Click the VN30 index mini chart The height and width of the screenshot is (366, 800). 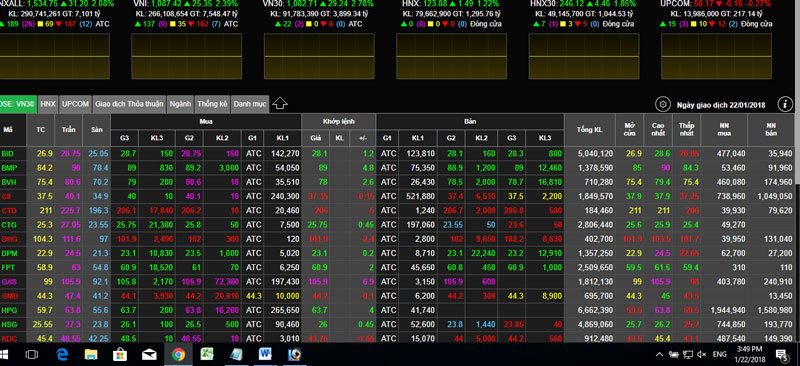[319, 56]
